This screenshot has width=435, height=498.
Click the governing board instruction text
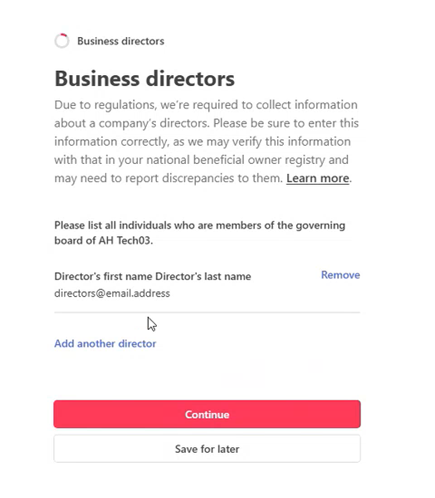coord(200,233)
